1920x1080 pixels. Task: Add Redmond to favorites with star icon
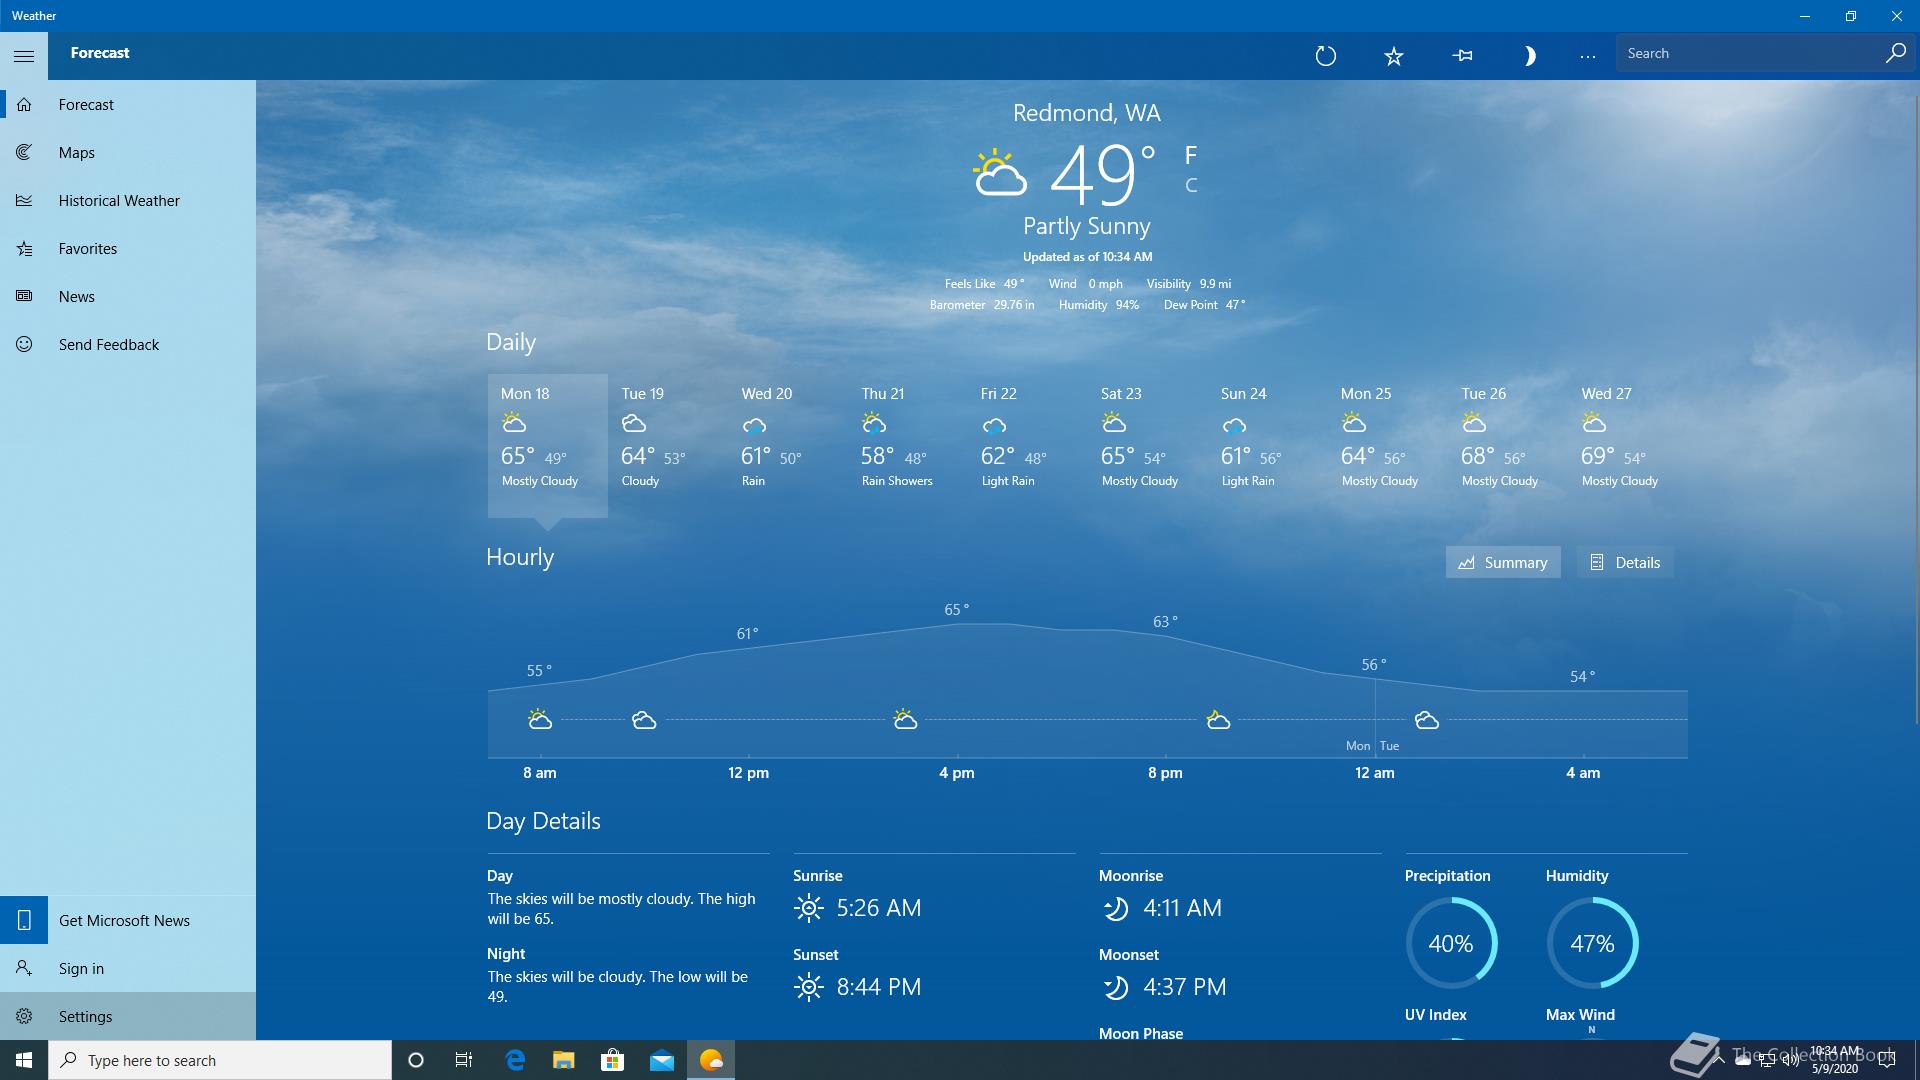pyautogui.click(x=1394, y=56)
